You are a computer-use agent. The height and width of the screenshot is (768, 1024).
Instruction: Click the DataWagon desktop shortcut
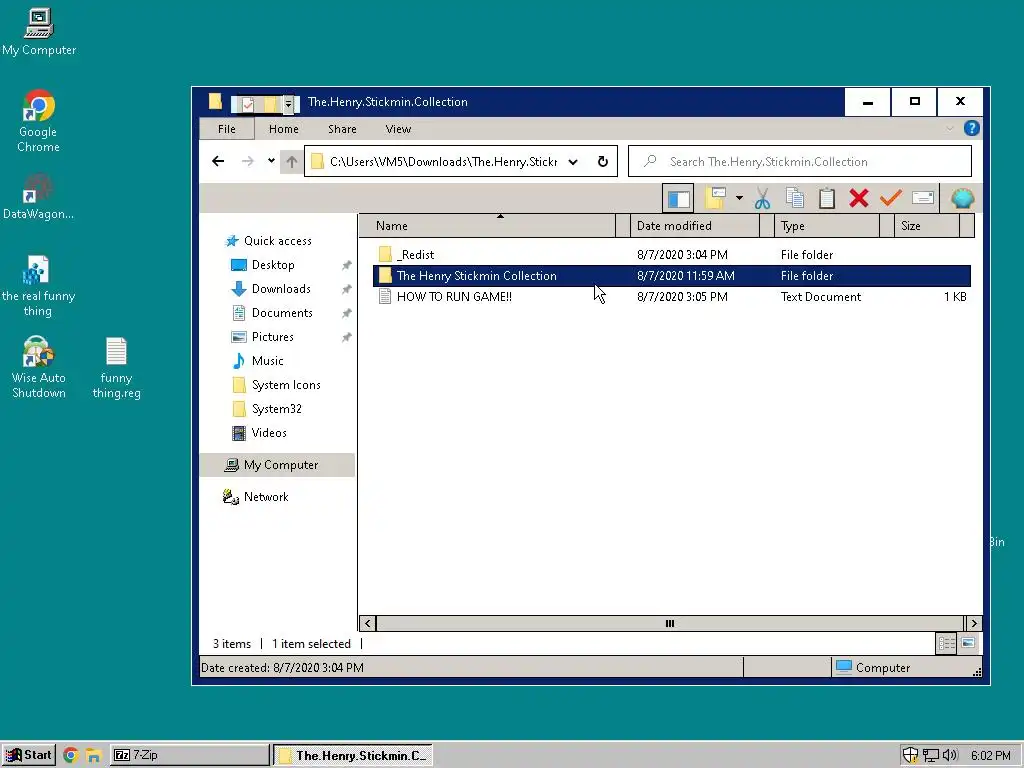point(39,196)
